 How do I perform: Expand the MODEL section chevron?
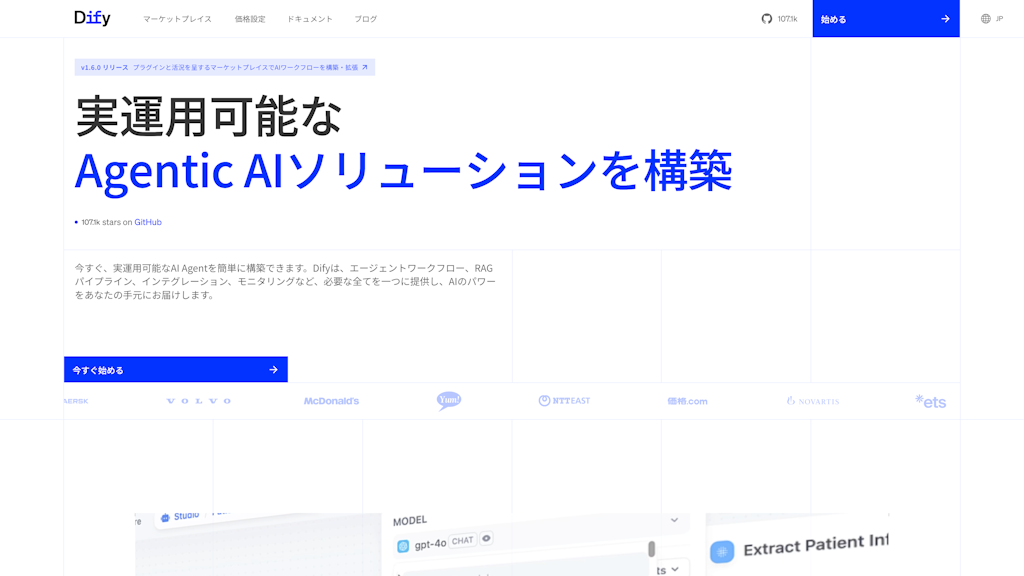point(675,520)
